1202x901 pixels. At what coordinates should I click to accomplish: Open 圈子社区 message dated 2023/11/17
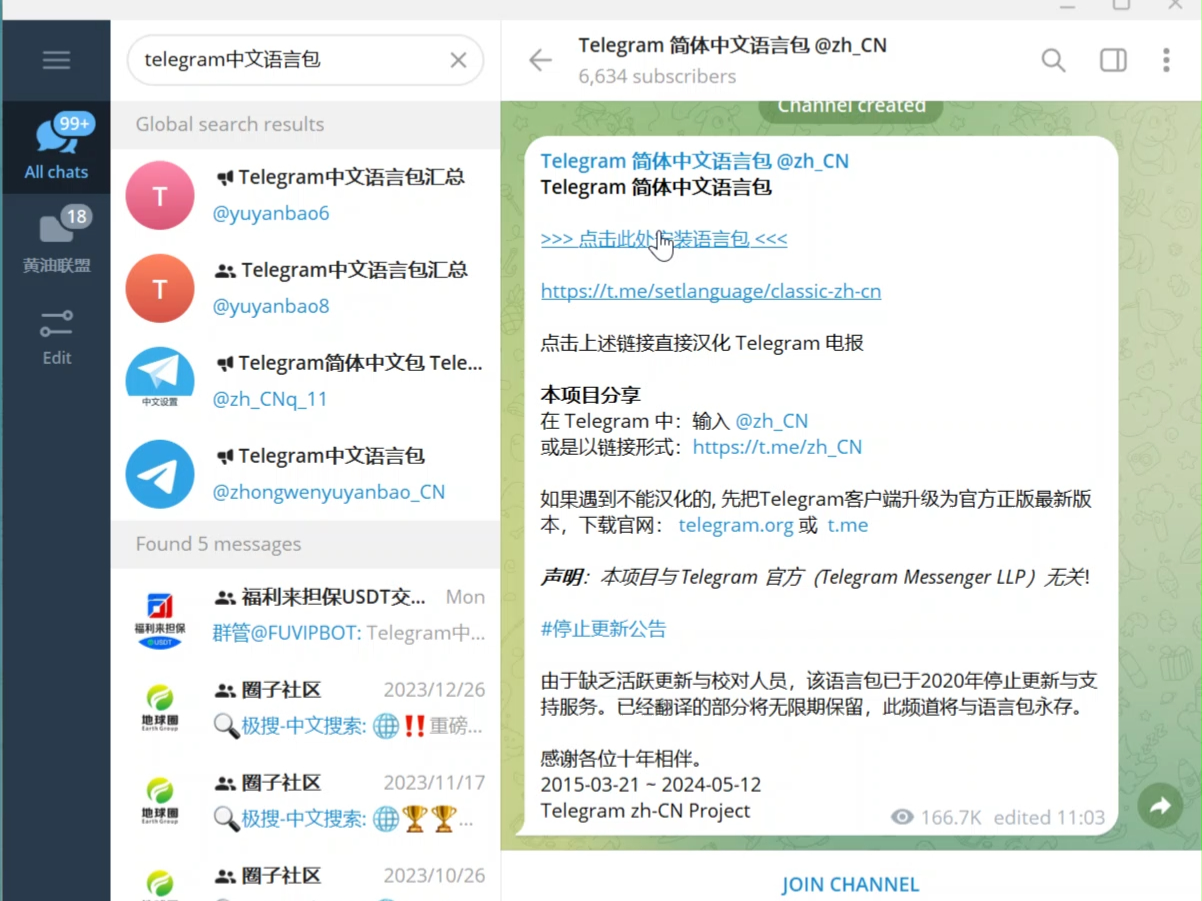(305, 801)
